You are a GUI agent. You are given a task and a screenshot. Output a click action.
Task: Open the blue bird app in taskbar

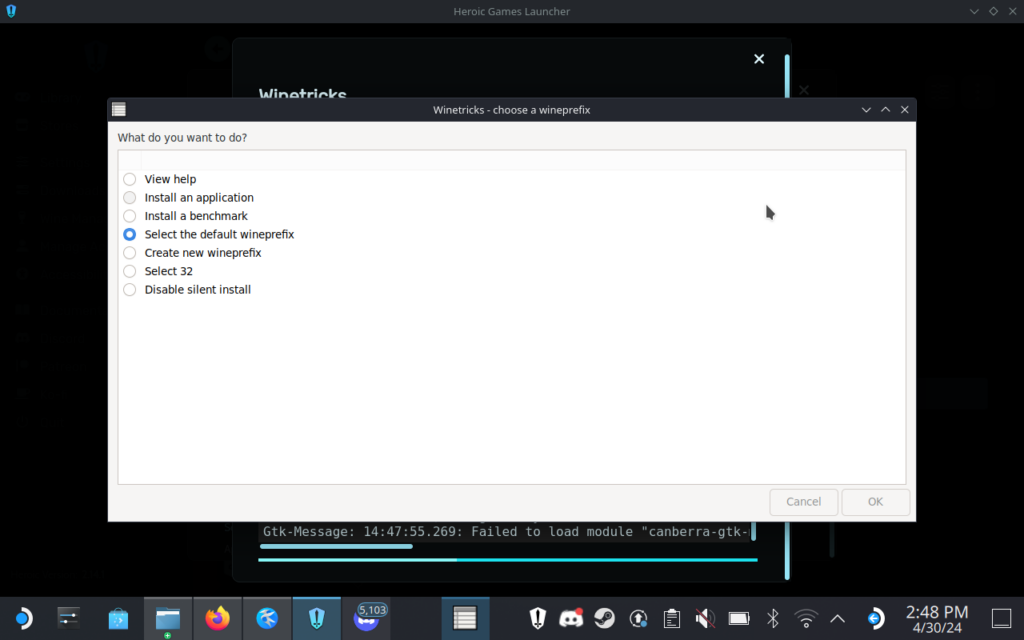[267, 618]
